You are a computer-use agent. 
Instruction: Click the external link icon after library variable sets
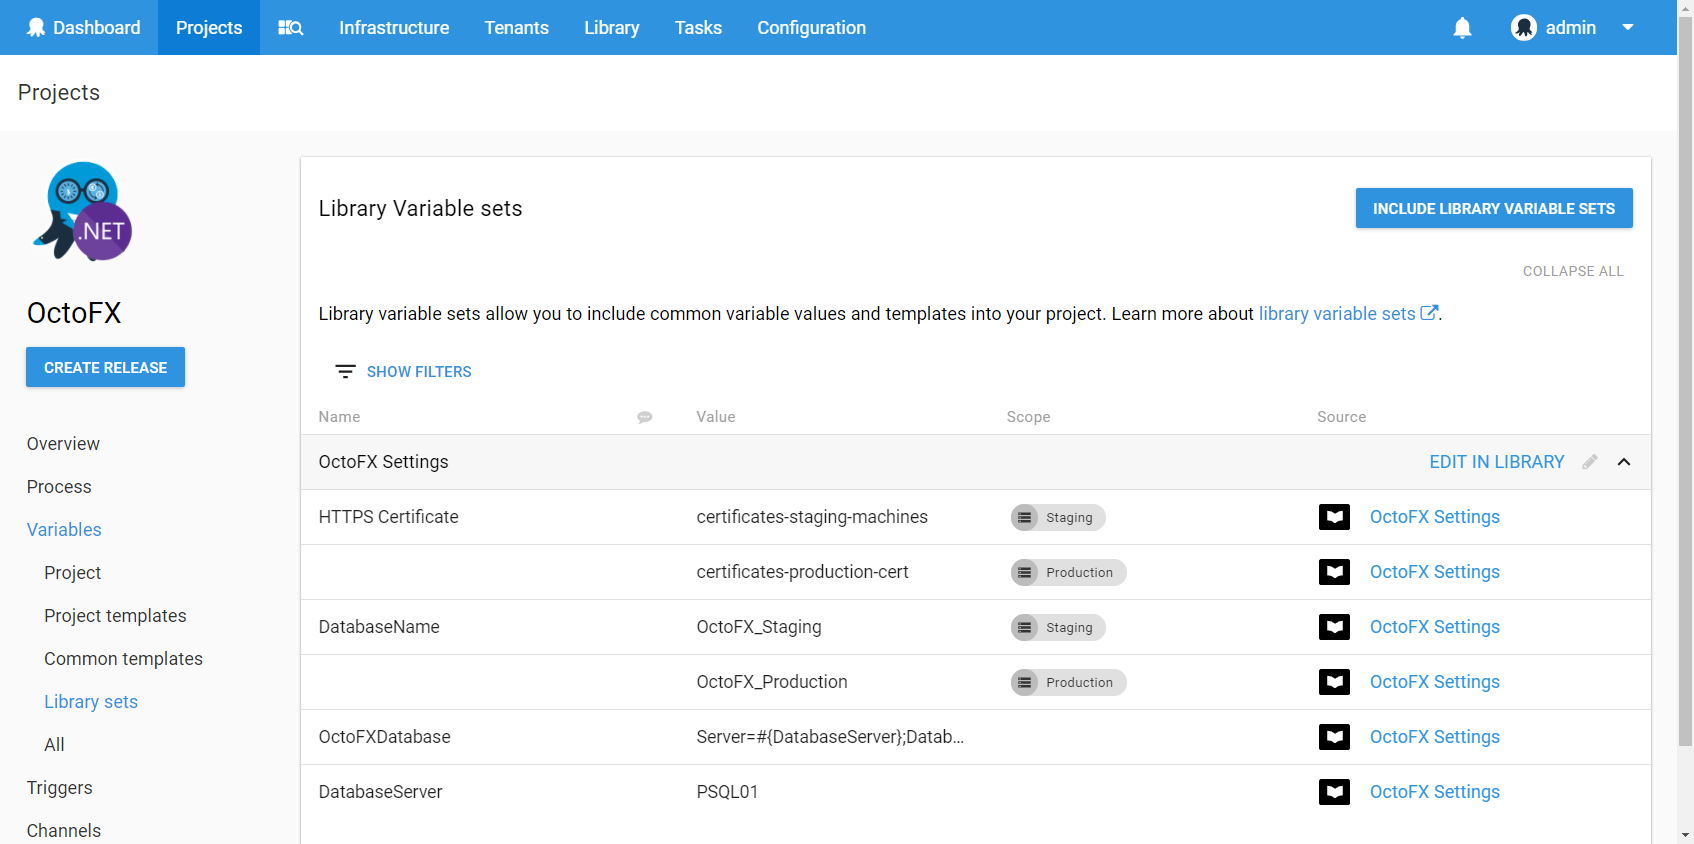pyautogui.click(x=1429, y=313)
